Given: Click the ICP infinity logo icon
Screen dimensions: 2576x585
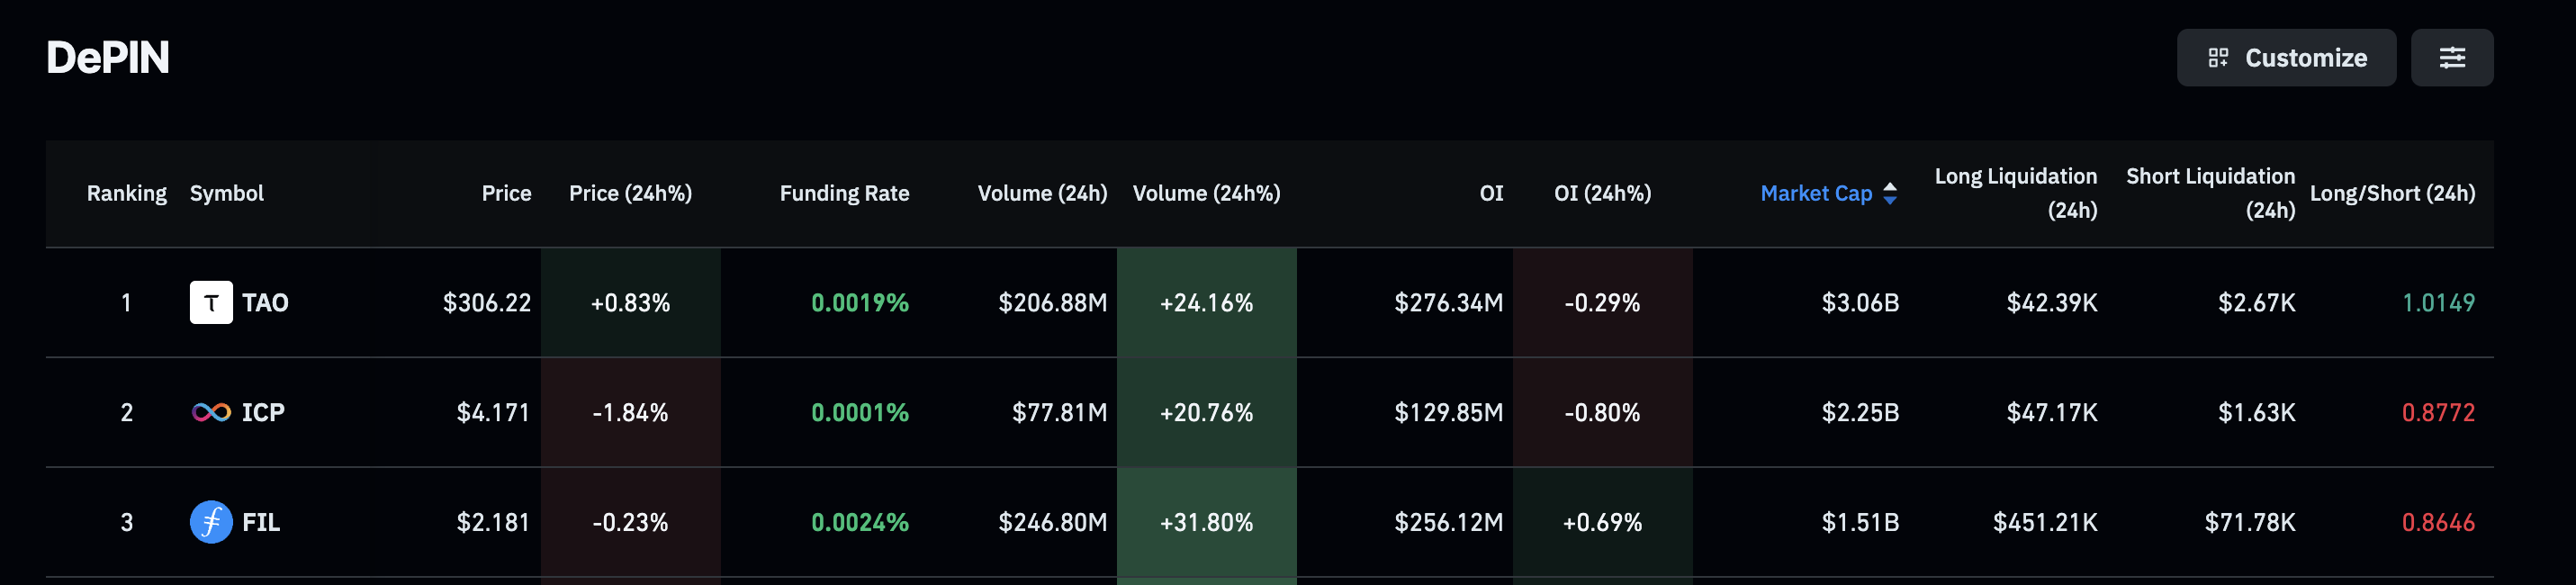Looking at the screenshot, I should point(211,412).
